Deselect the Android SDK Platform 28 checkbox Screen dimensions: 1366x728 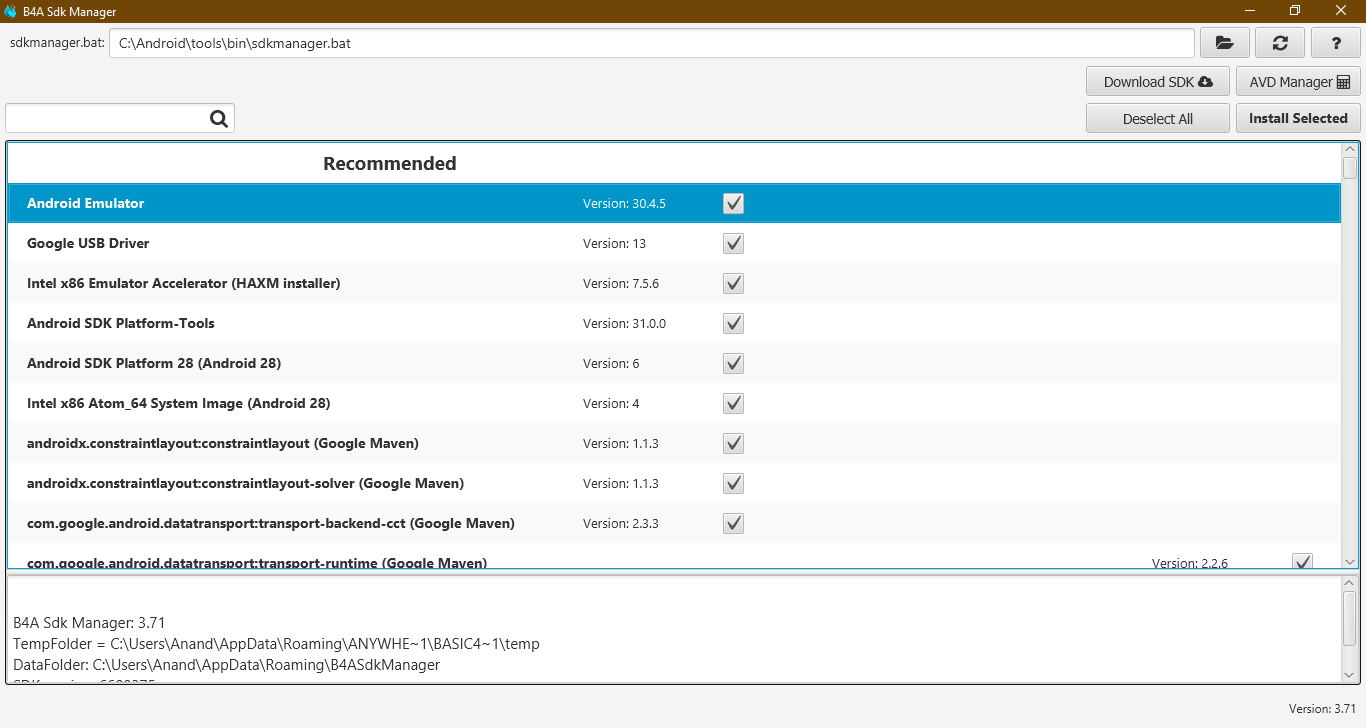click(x=733, y=363)
